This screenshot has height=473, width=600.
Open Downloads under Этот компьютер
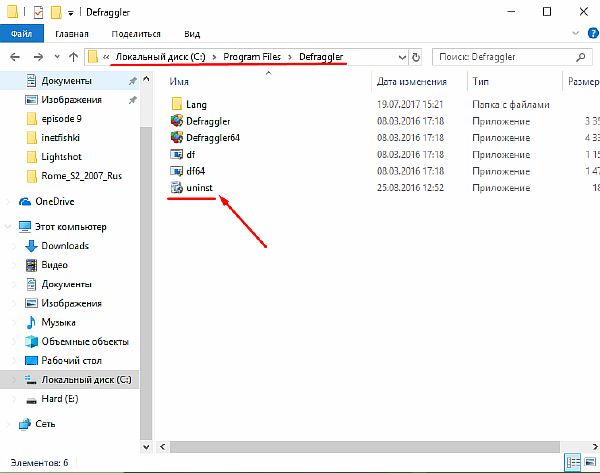(x=64, y=246)
